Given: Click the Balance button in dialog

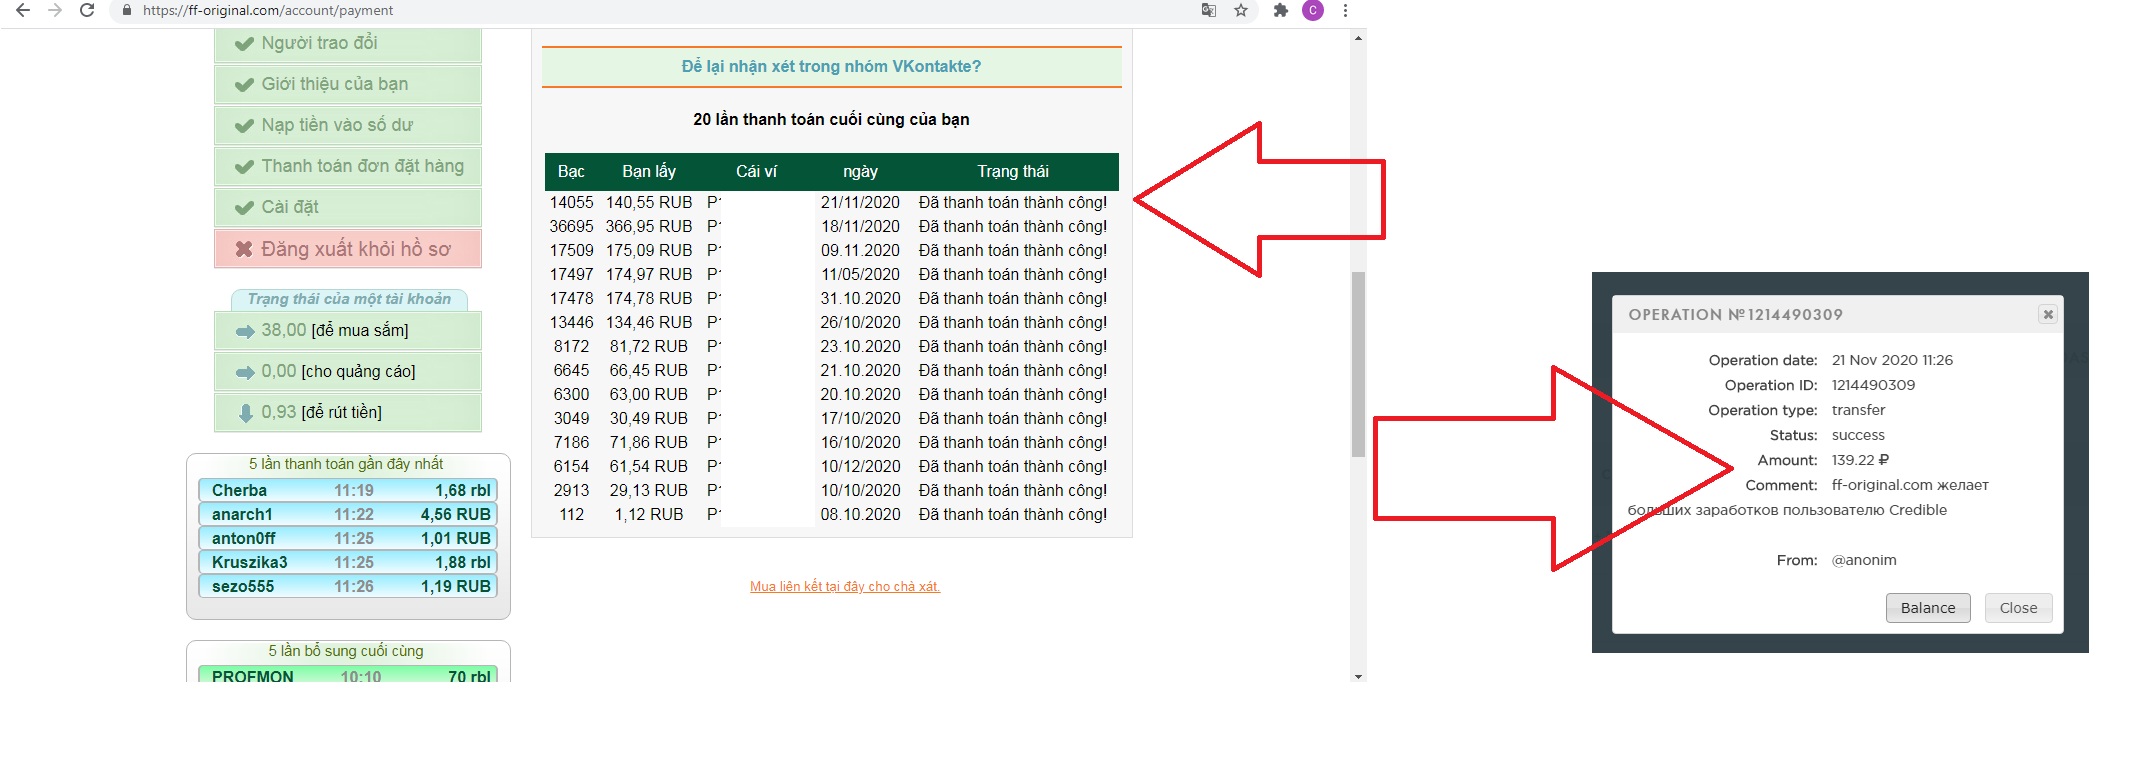Looking at the screenshot, I should 1928,608.
